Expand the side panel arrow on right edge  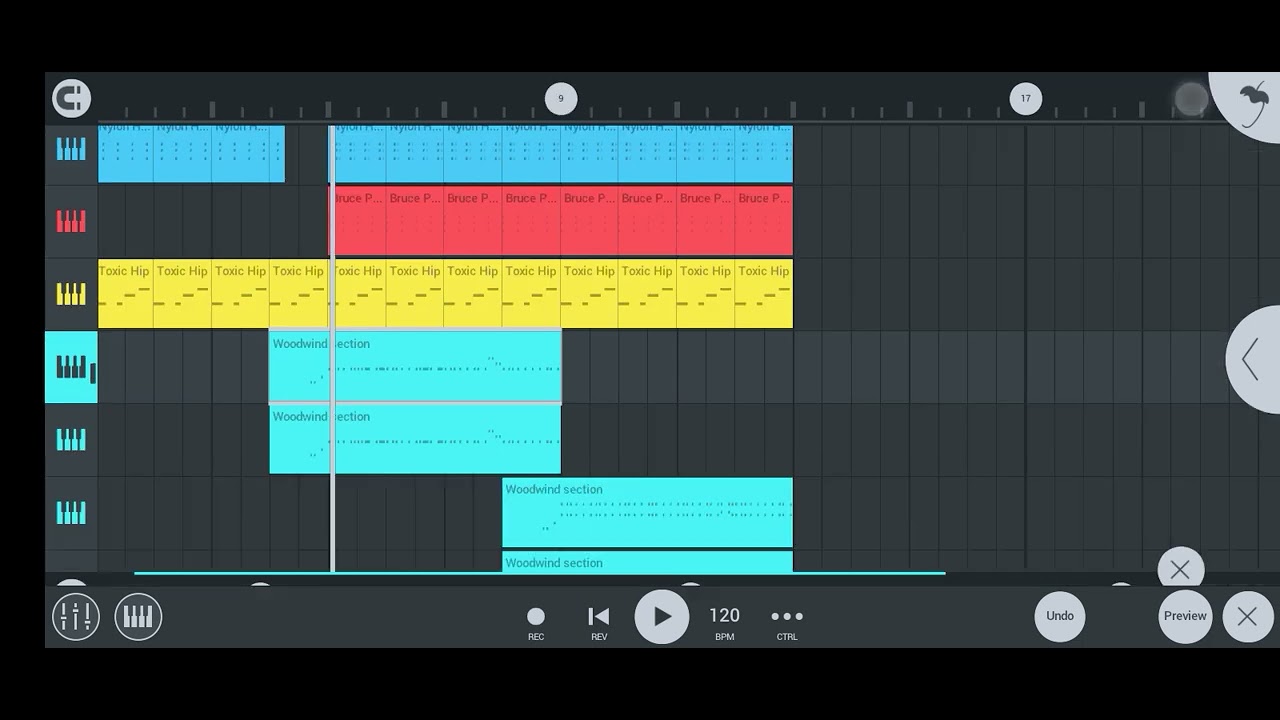1253,360
